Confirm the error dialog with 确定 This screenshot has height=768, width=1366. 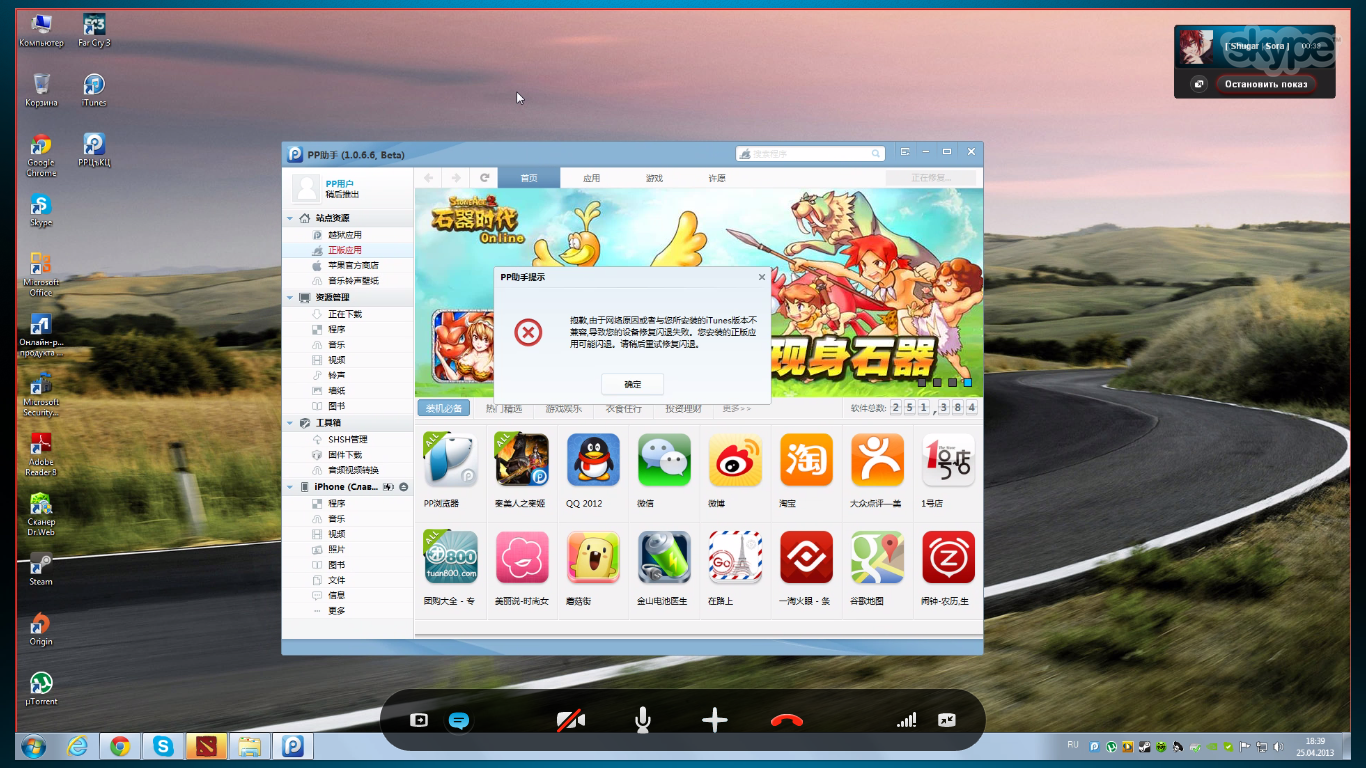click(x=632, y=384)
